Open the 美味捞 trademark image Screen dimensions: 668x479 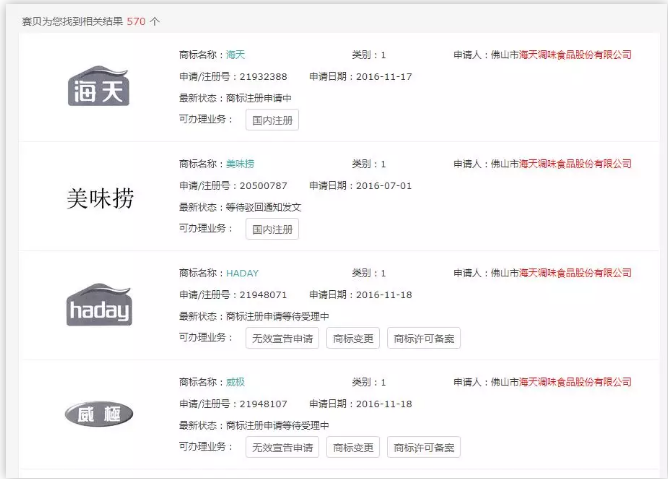point(100,198)
